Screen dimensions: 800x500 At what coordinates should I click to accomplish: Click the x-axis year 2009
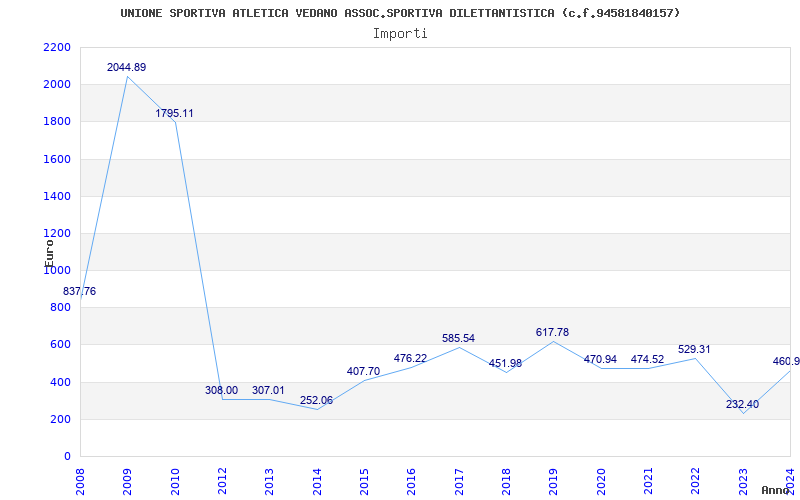(x=127, y=482)
